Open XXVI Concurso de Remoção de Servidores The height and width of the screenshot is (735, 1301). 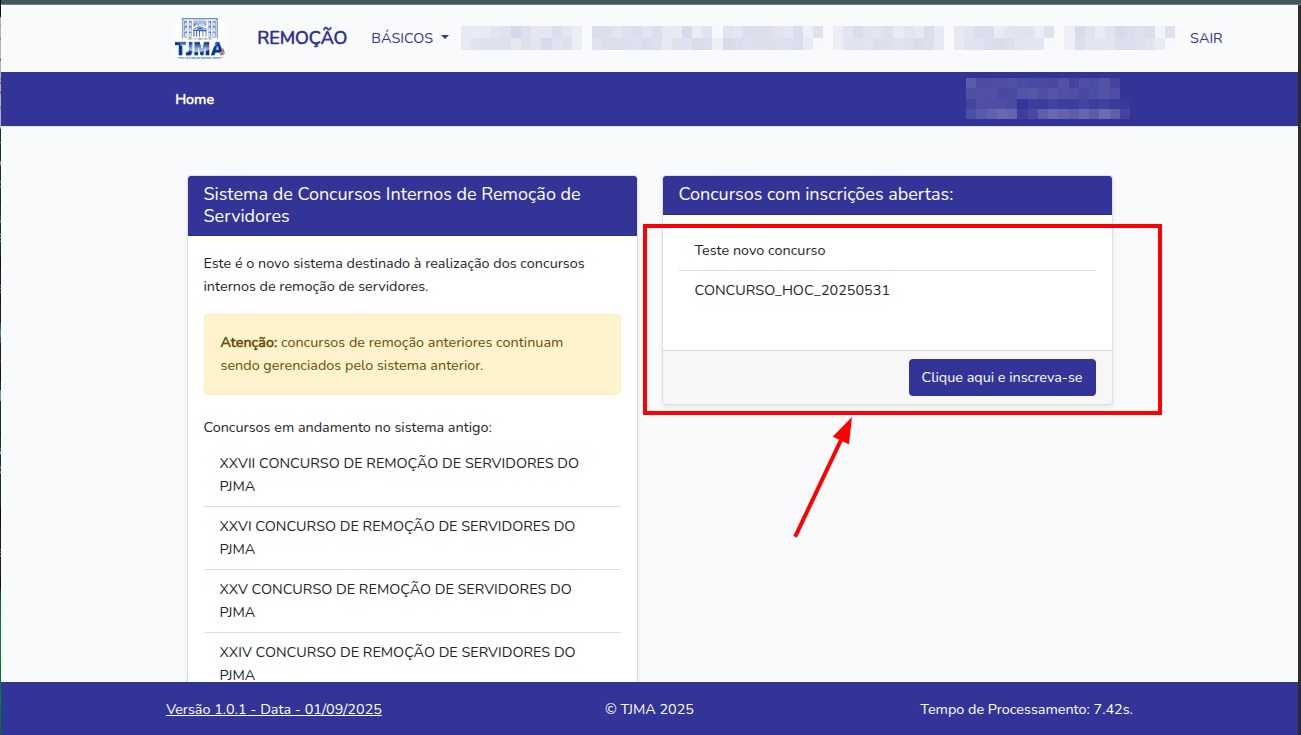pyautogui.click(x=397, y=537)
